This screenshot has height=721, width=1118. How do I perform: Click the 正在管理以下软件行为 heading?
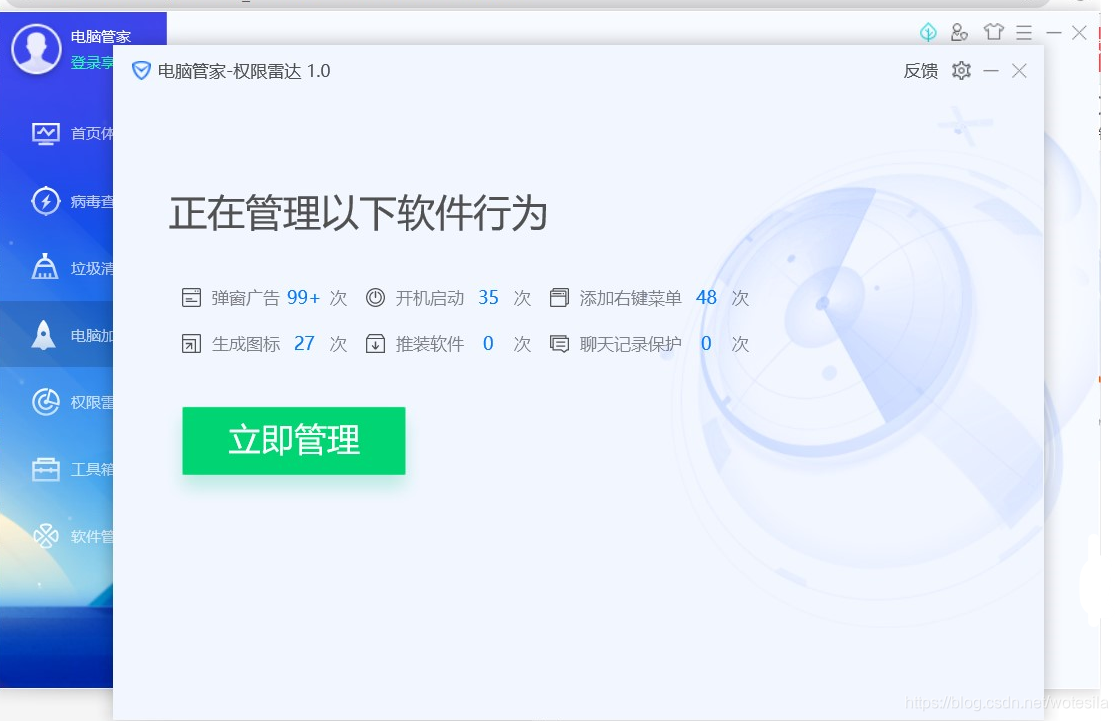358,213
